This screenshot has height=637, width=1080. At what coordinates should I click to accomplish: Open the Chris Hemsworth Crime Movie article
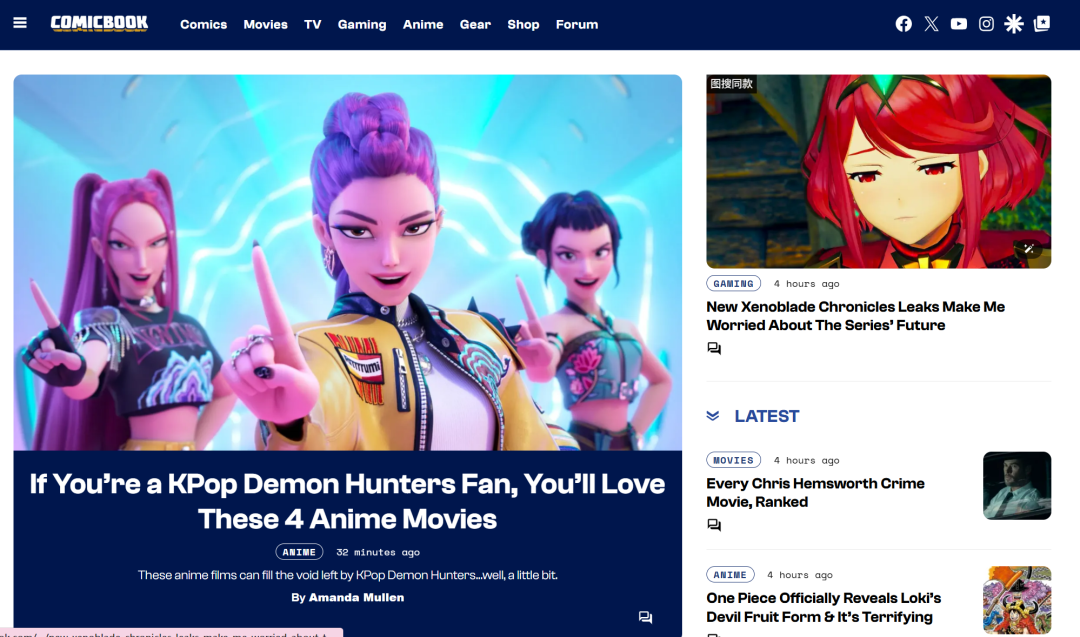816,492
